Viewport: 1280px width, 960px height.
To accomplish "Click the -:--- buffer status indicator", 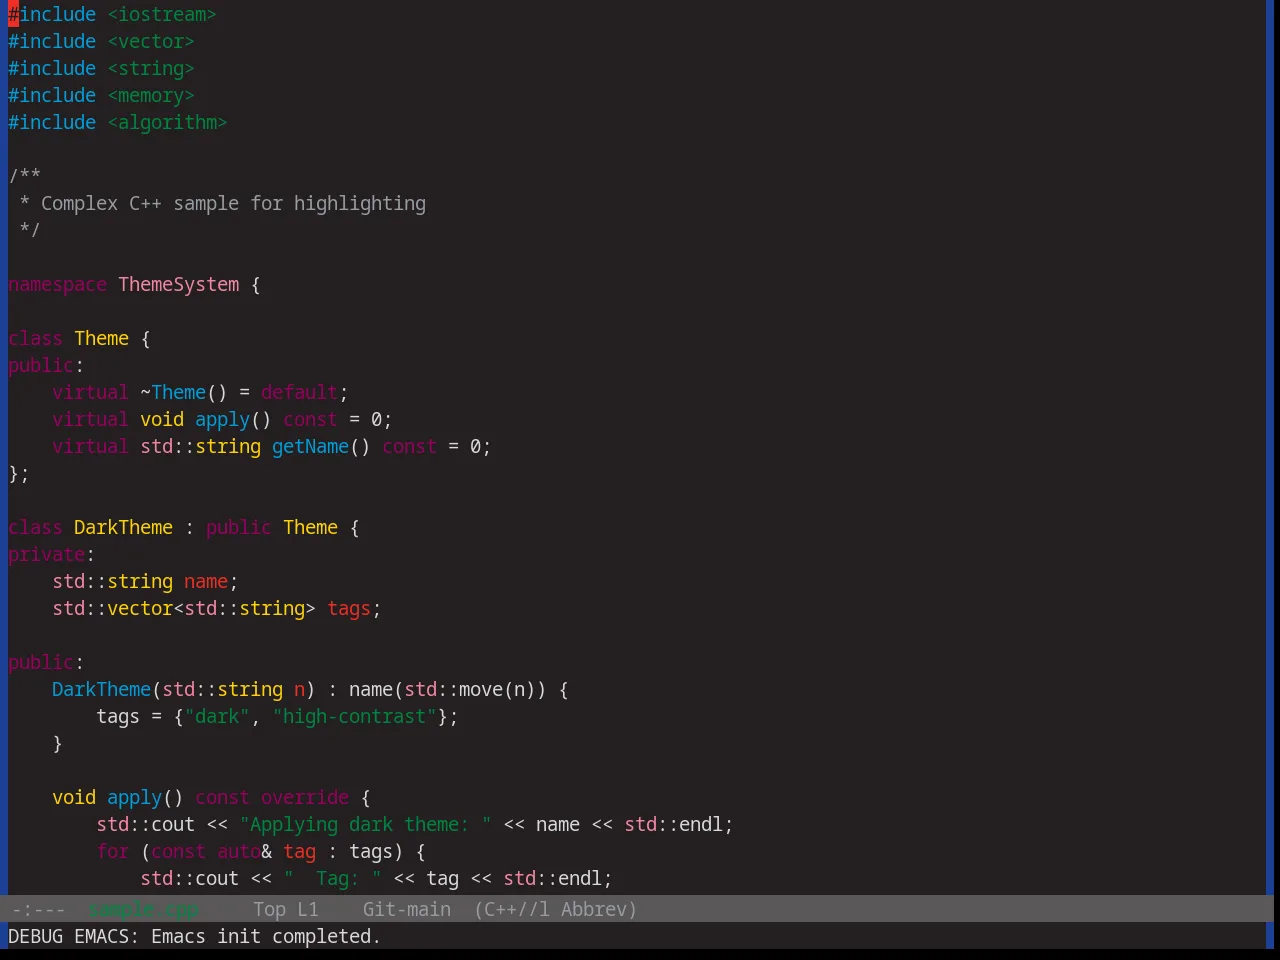I will click(x=38, y=909).
